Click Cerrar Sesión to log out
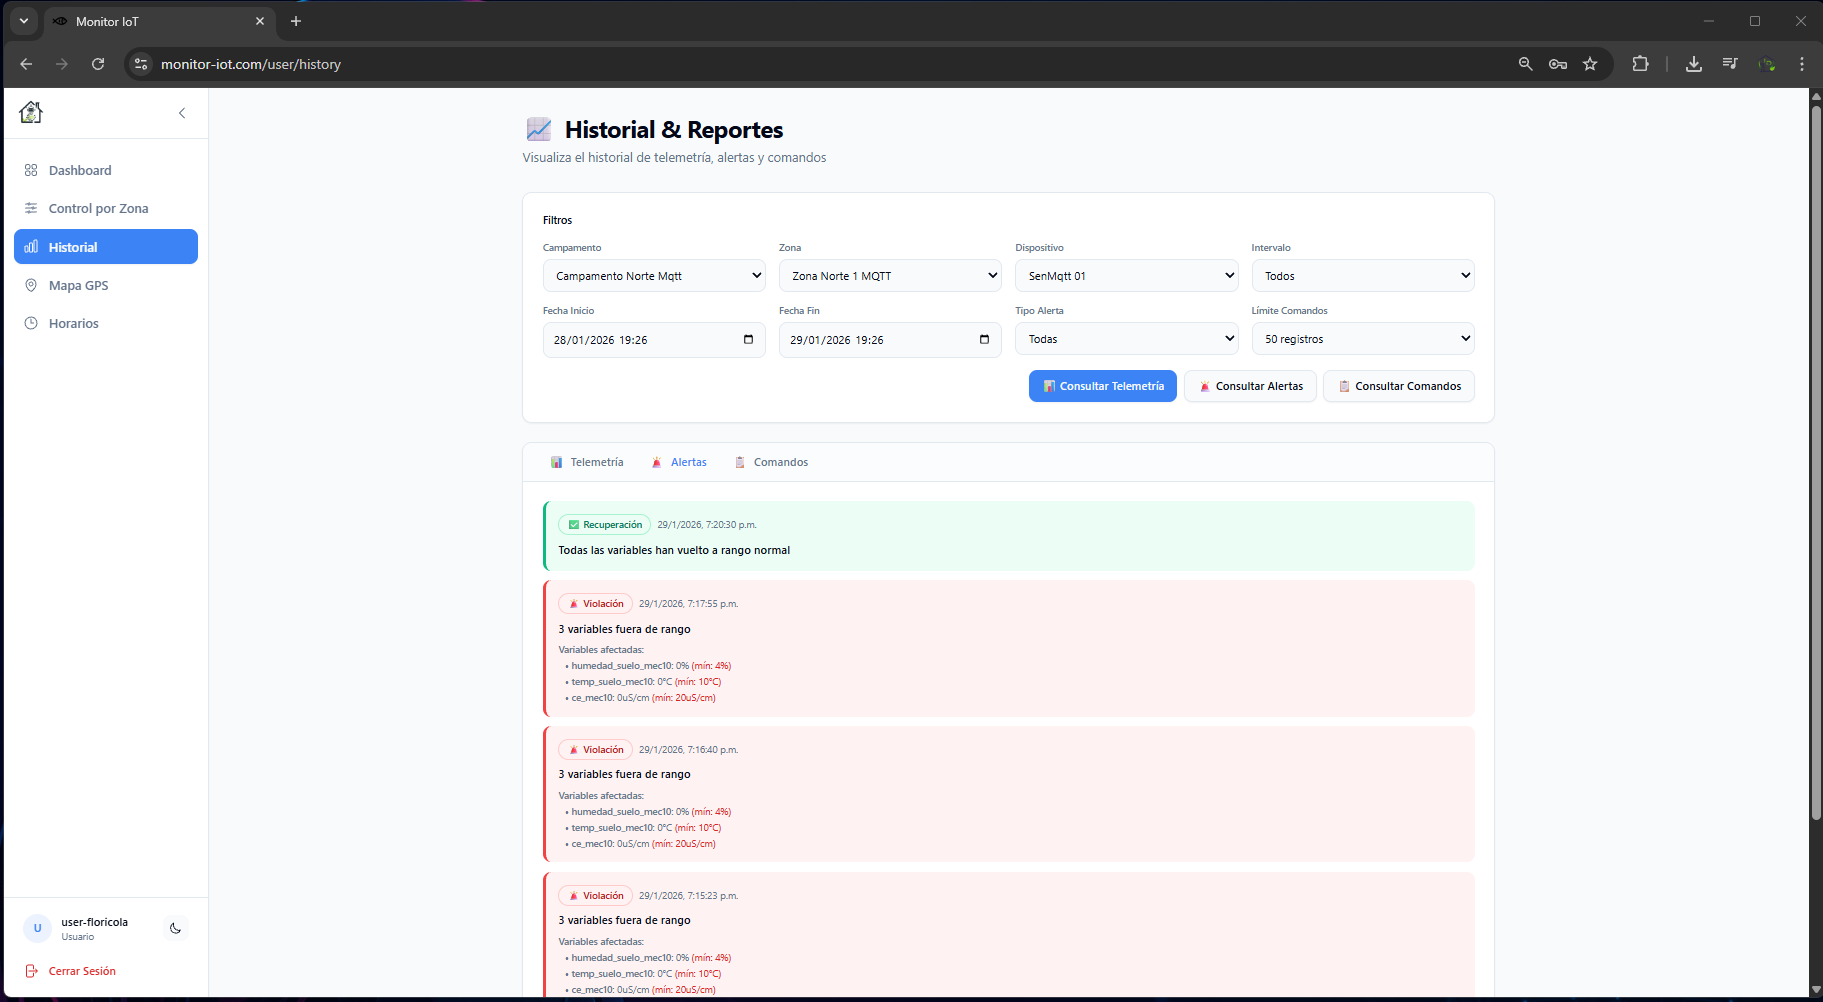Image resolution: width=1823 pixels, height=1002 pixels. tap(82, 971)
